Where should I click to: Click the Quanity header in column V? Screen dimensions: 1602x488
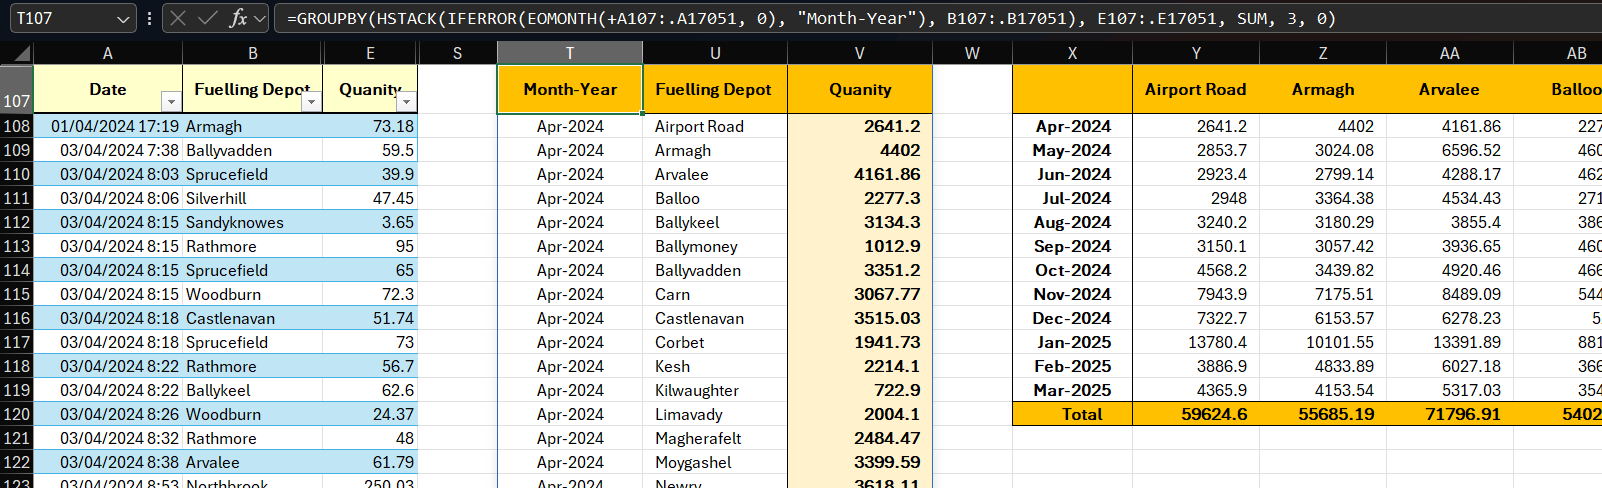point(860,89)
